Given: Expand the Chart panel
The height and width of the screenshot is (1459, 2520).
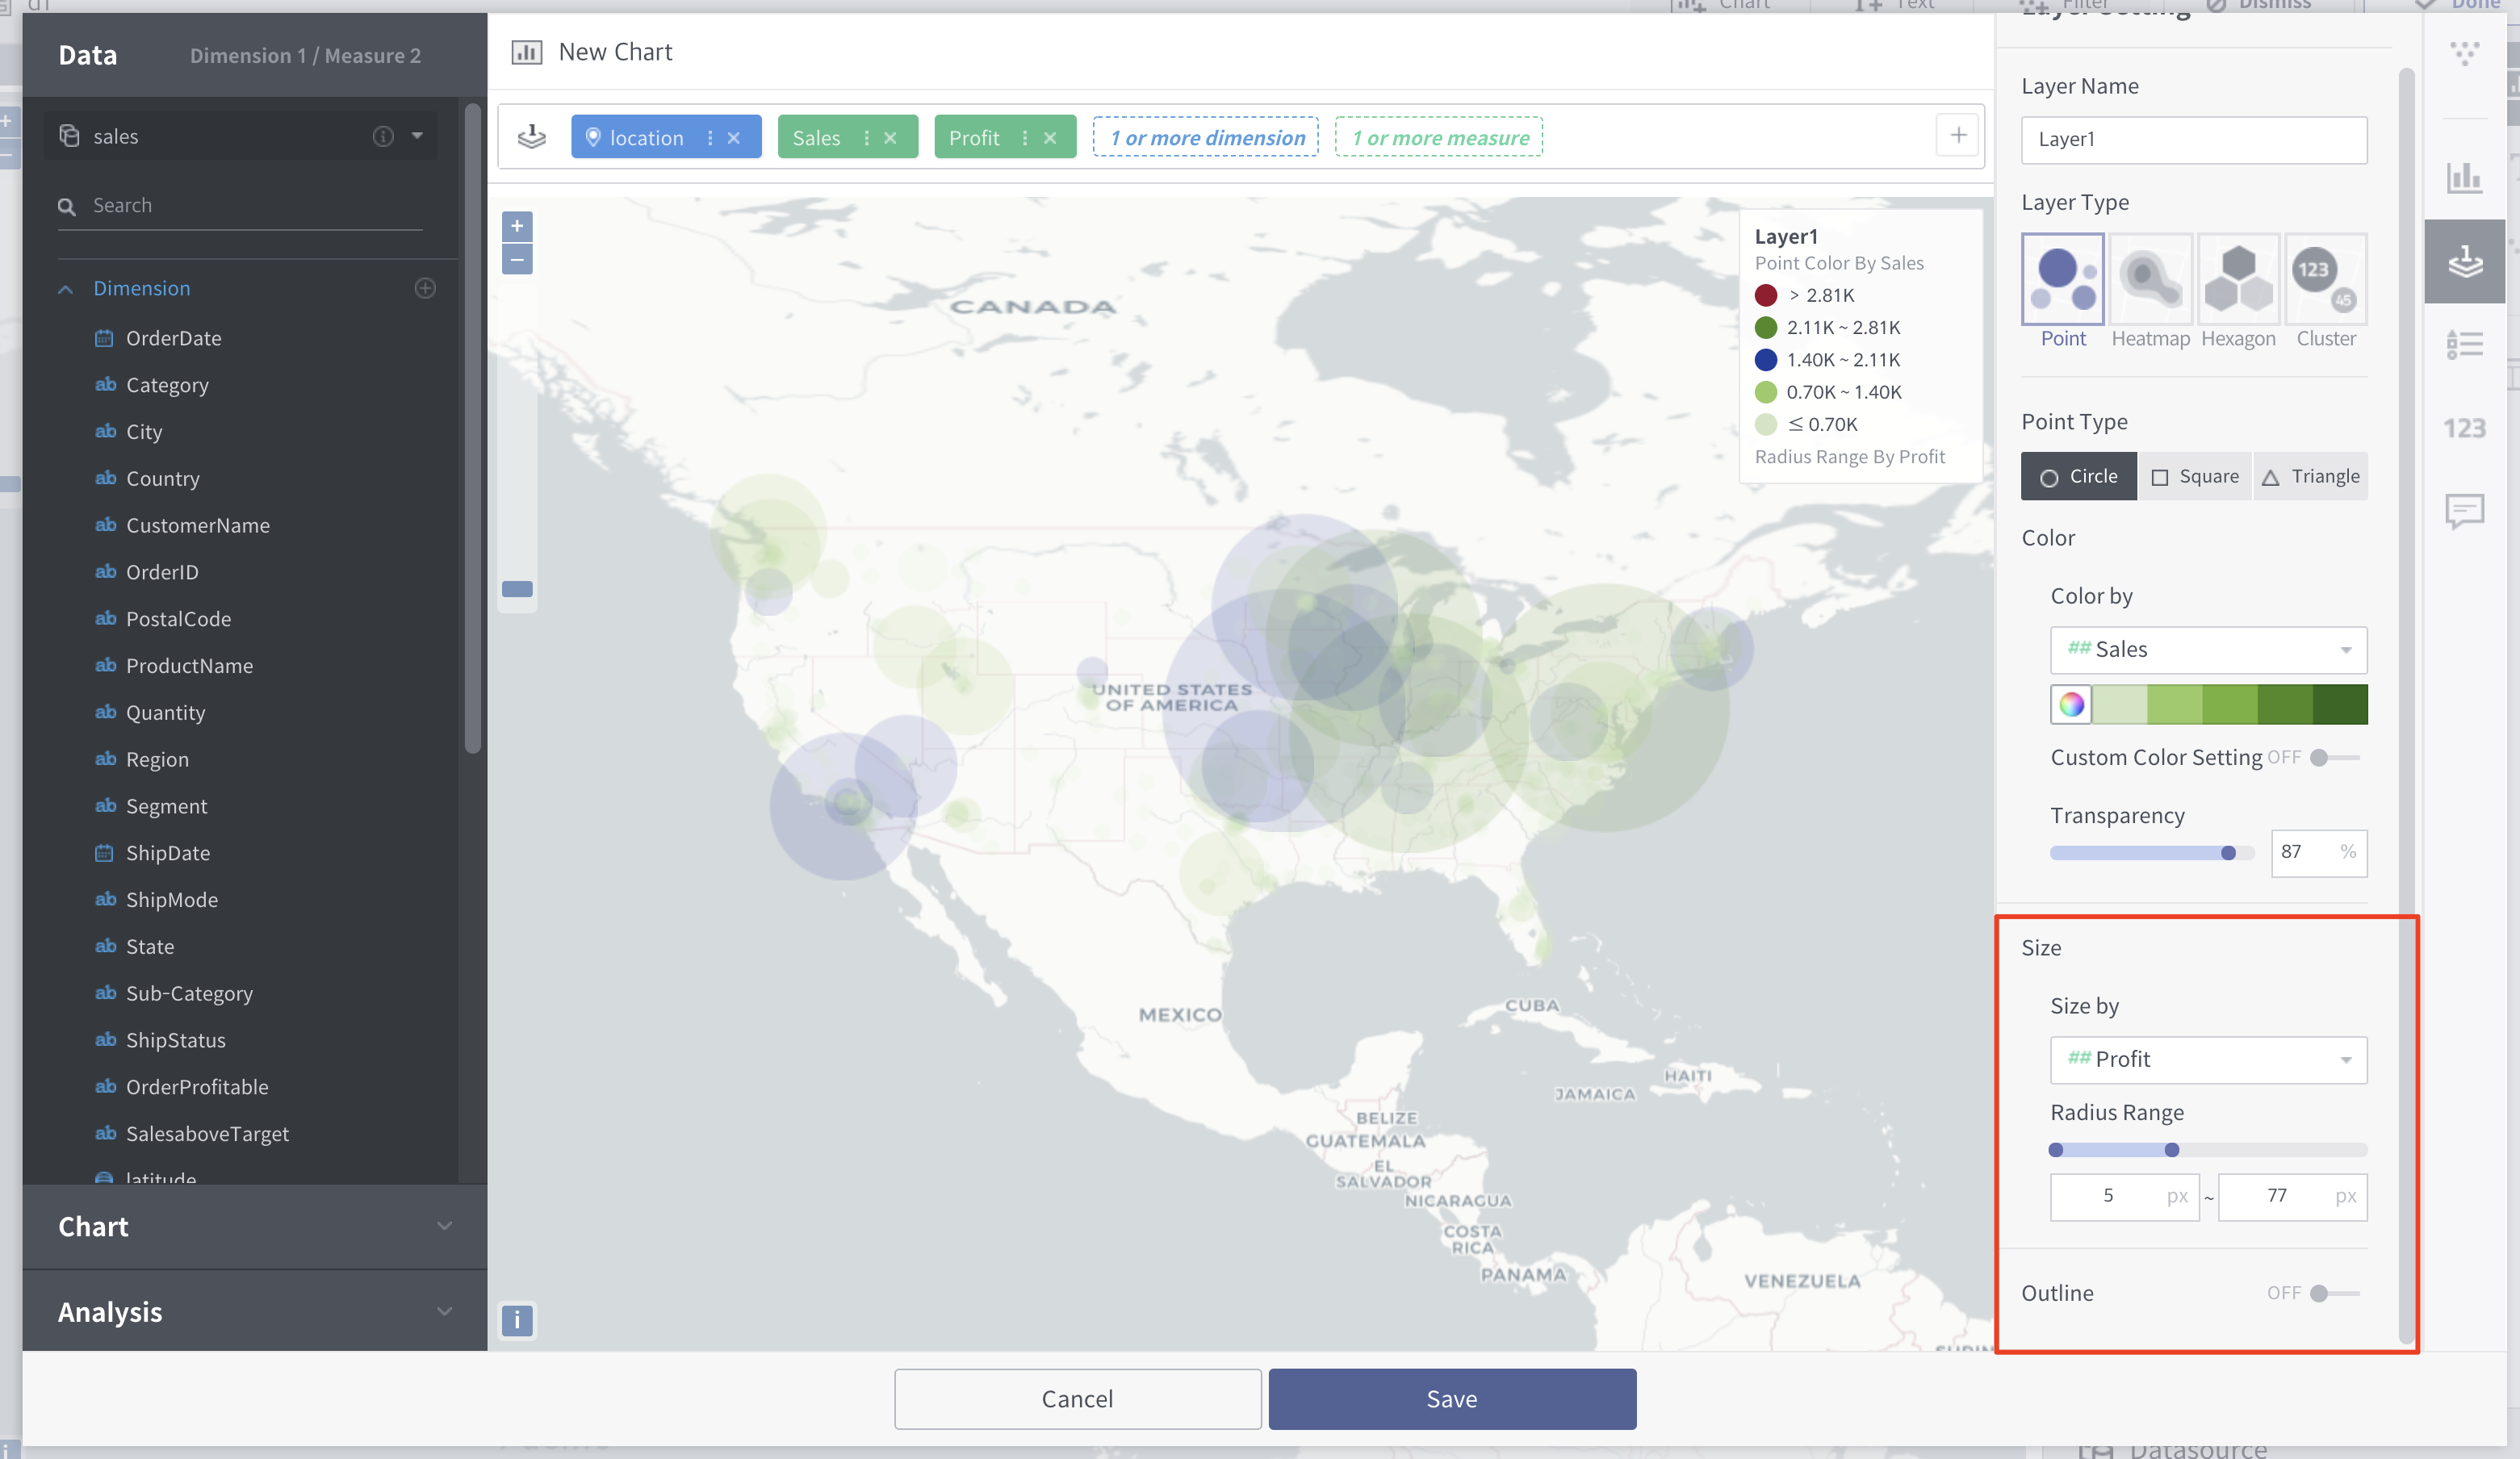Looking at the screenshot, I should [444, 1226].
